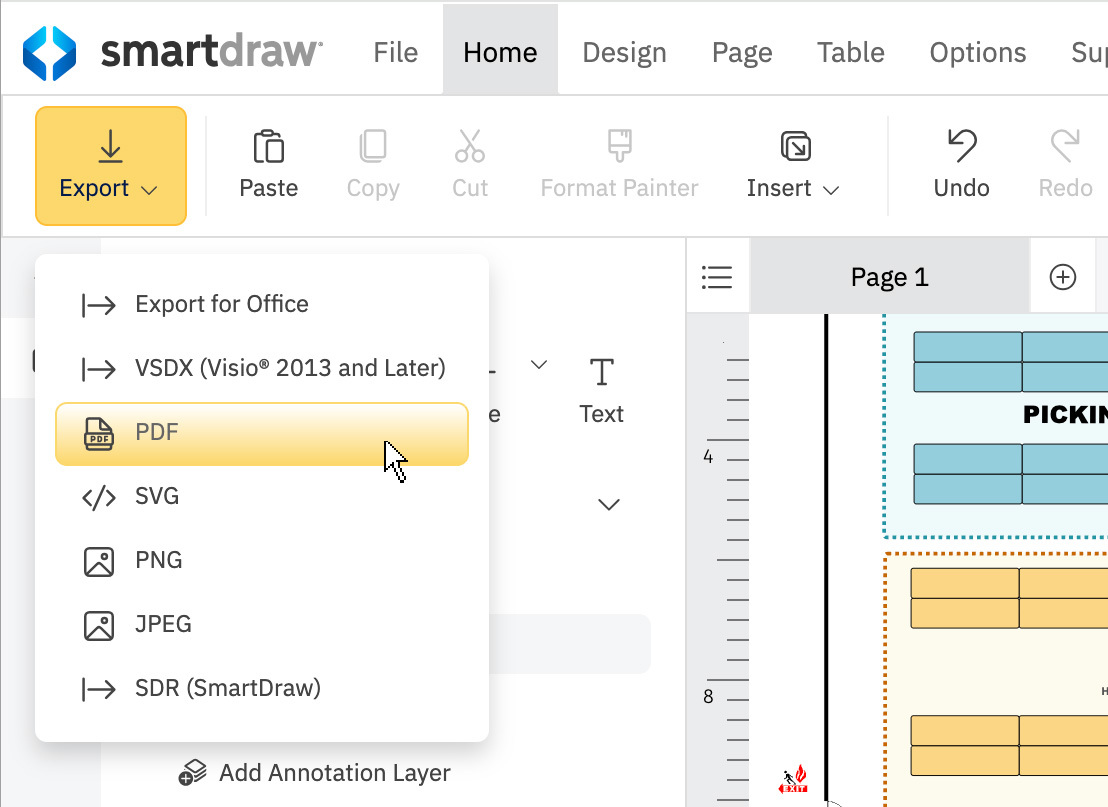The image size is (1108, 807).
Task: Click the Export for Office arrow icon
Action: (x=99, y=305)
